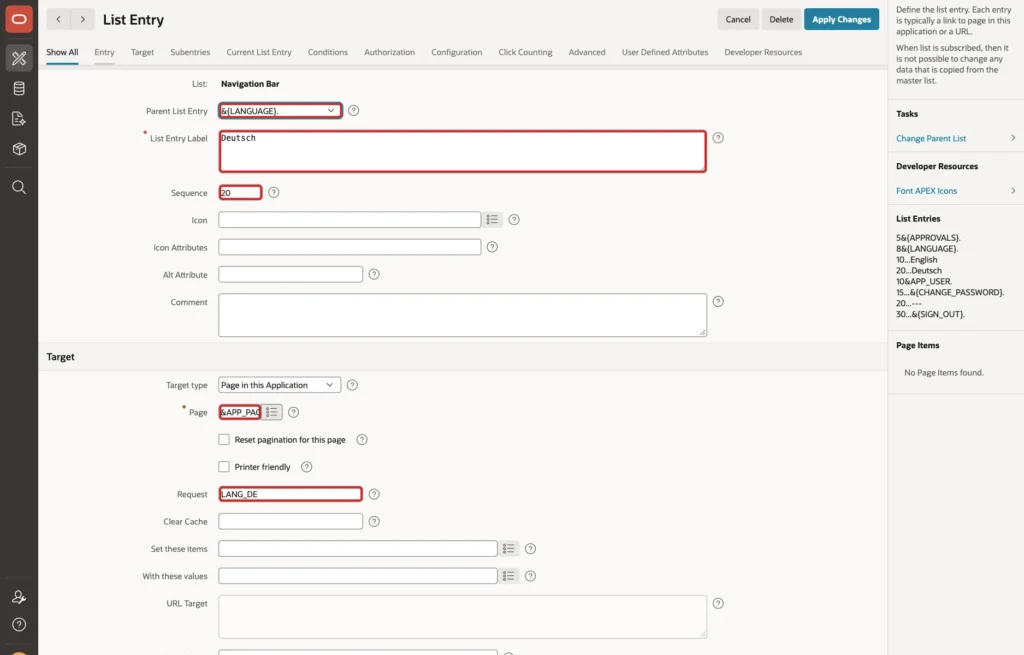Open the Administration user icon
The width and height of the screenshot is (1024, 655).
click(x=19, y=597)
